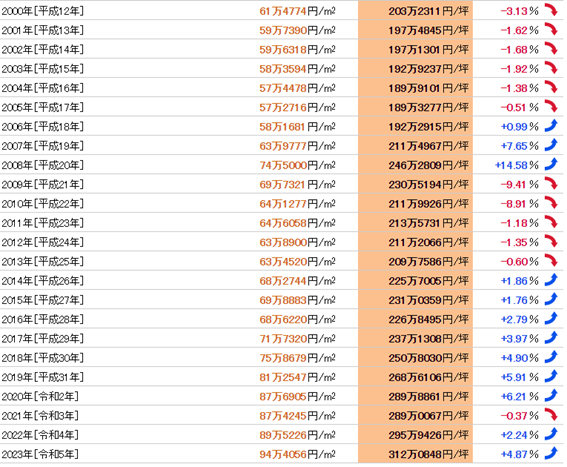
Task: Click the blue up arrow for 2019年
Action: tap(551, 377)
